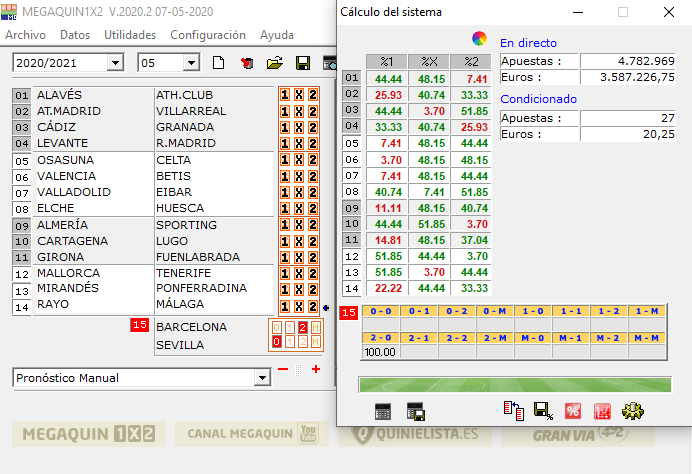
Task: Click the 100.00 value under 2 - 0
Action: (380, 352)
